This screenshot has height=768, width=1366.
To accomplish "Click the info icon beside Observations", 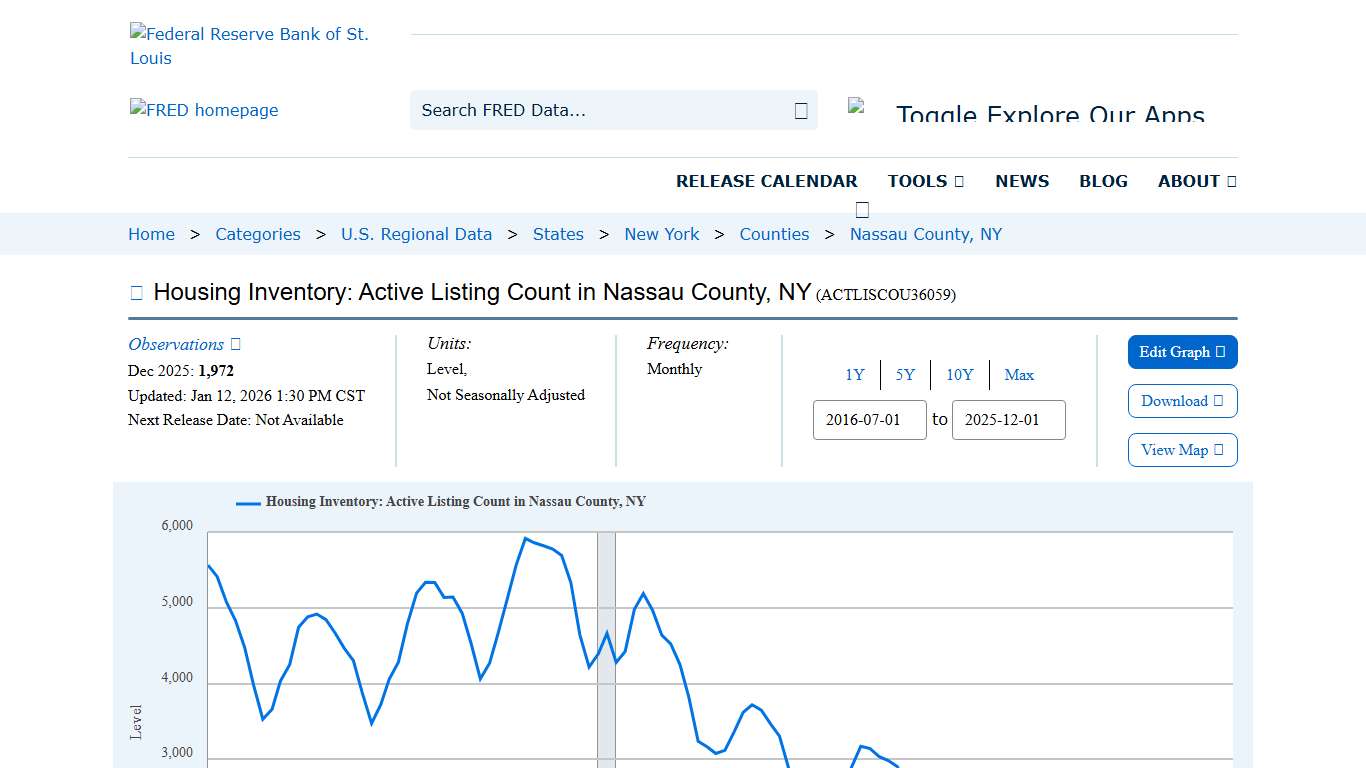I will [x=234, y=344].
